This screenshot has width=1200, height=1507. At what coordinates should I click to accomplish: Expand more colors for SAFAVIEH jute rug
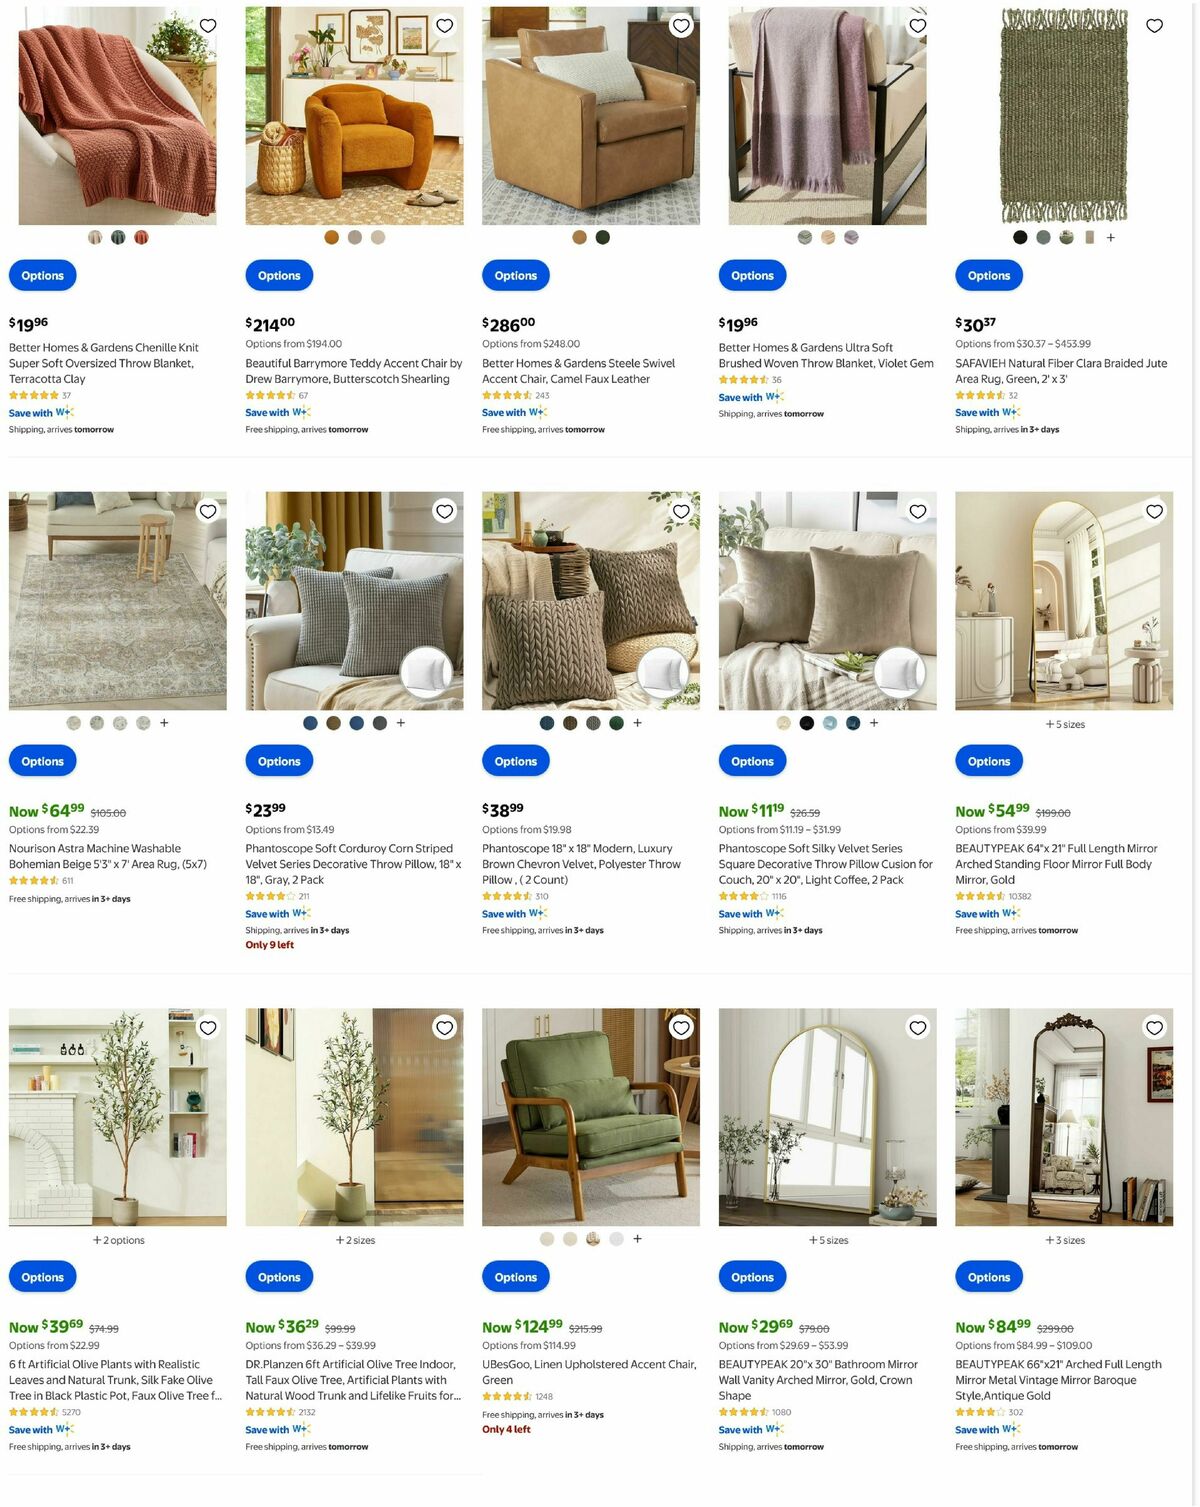(x=1110, y=238)
